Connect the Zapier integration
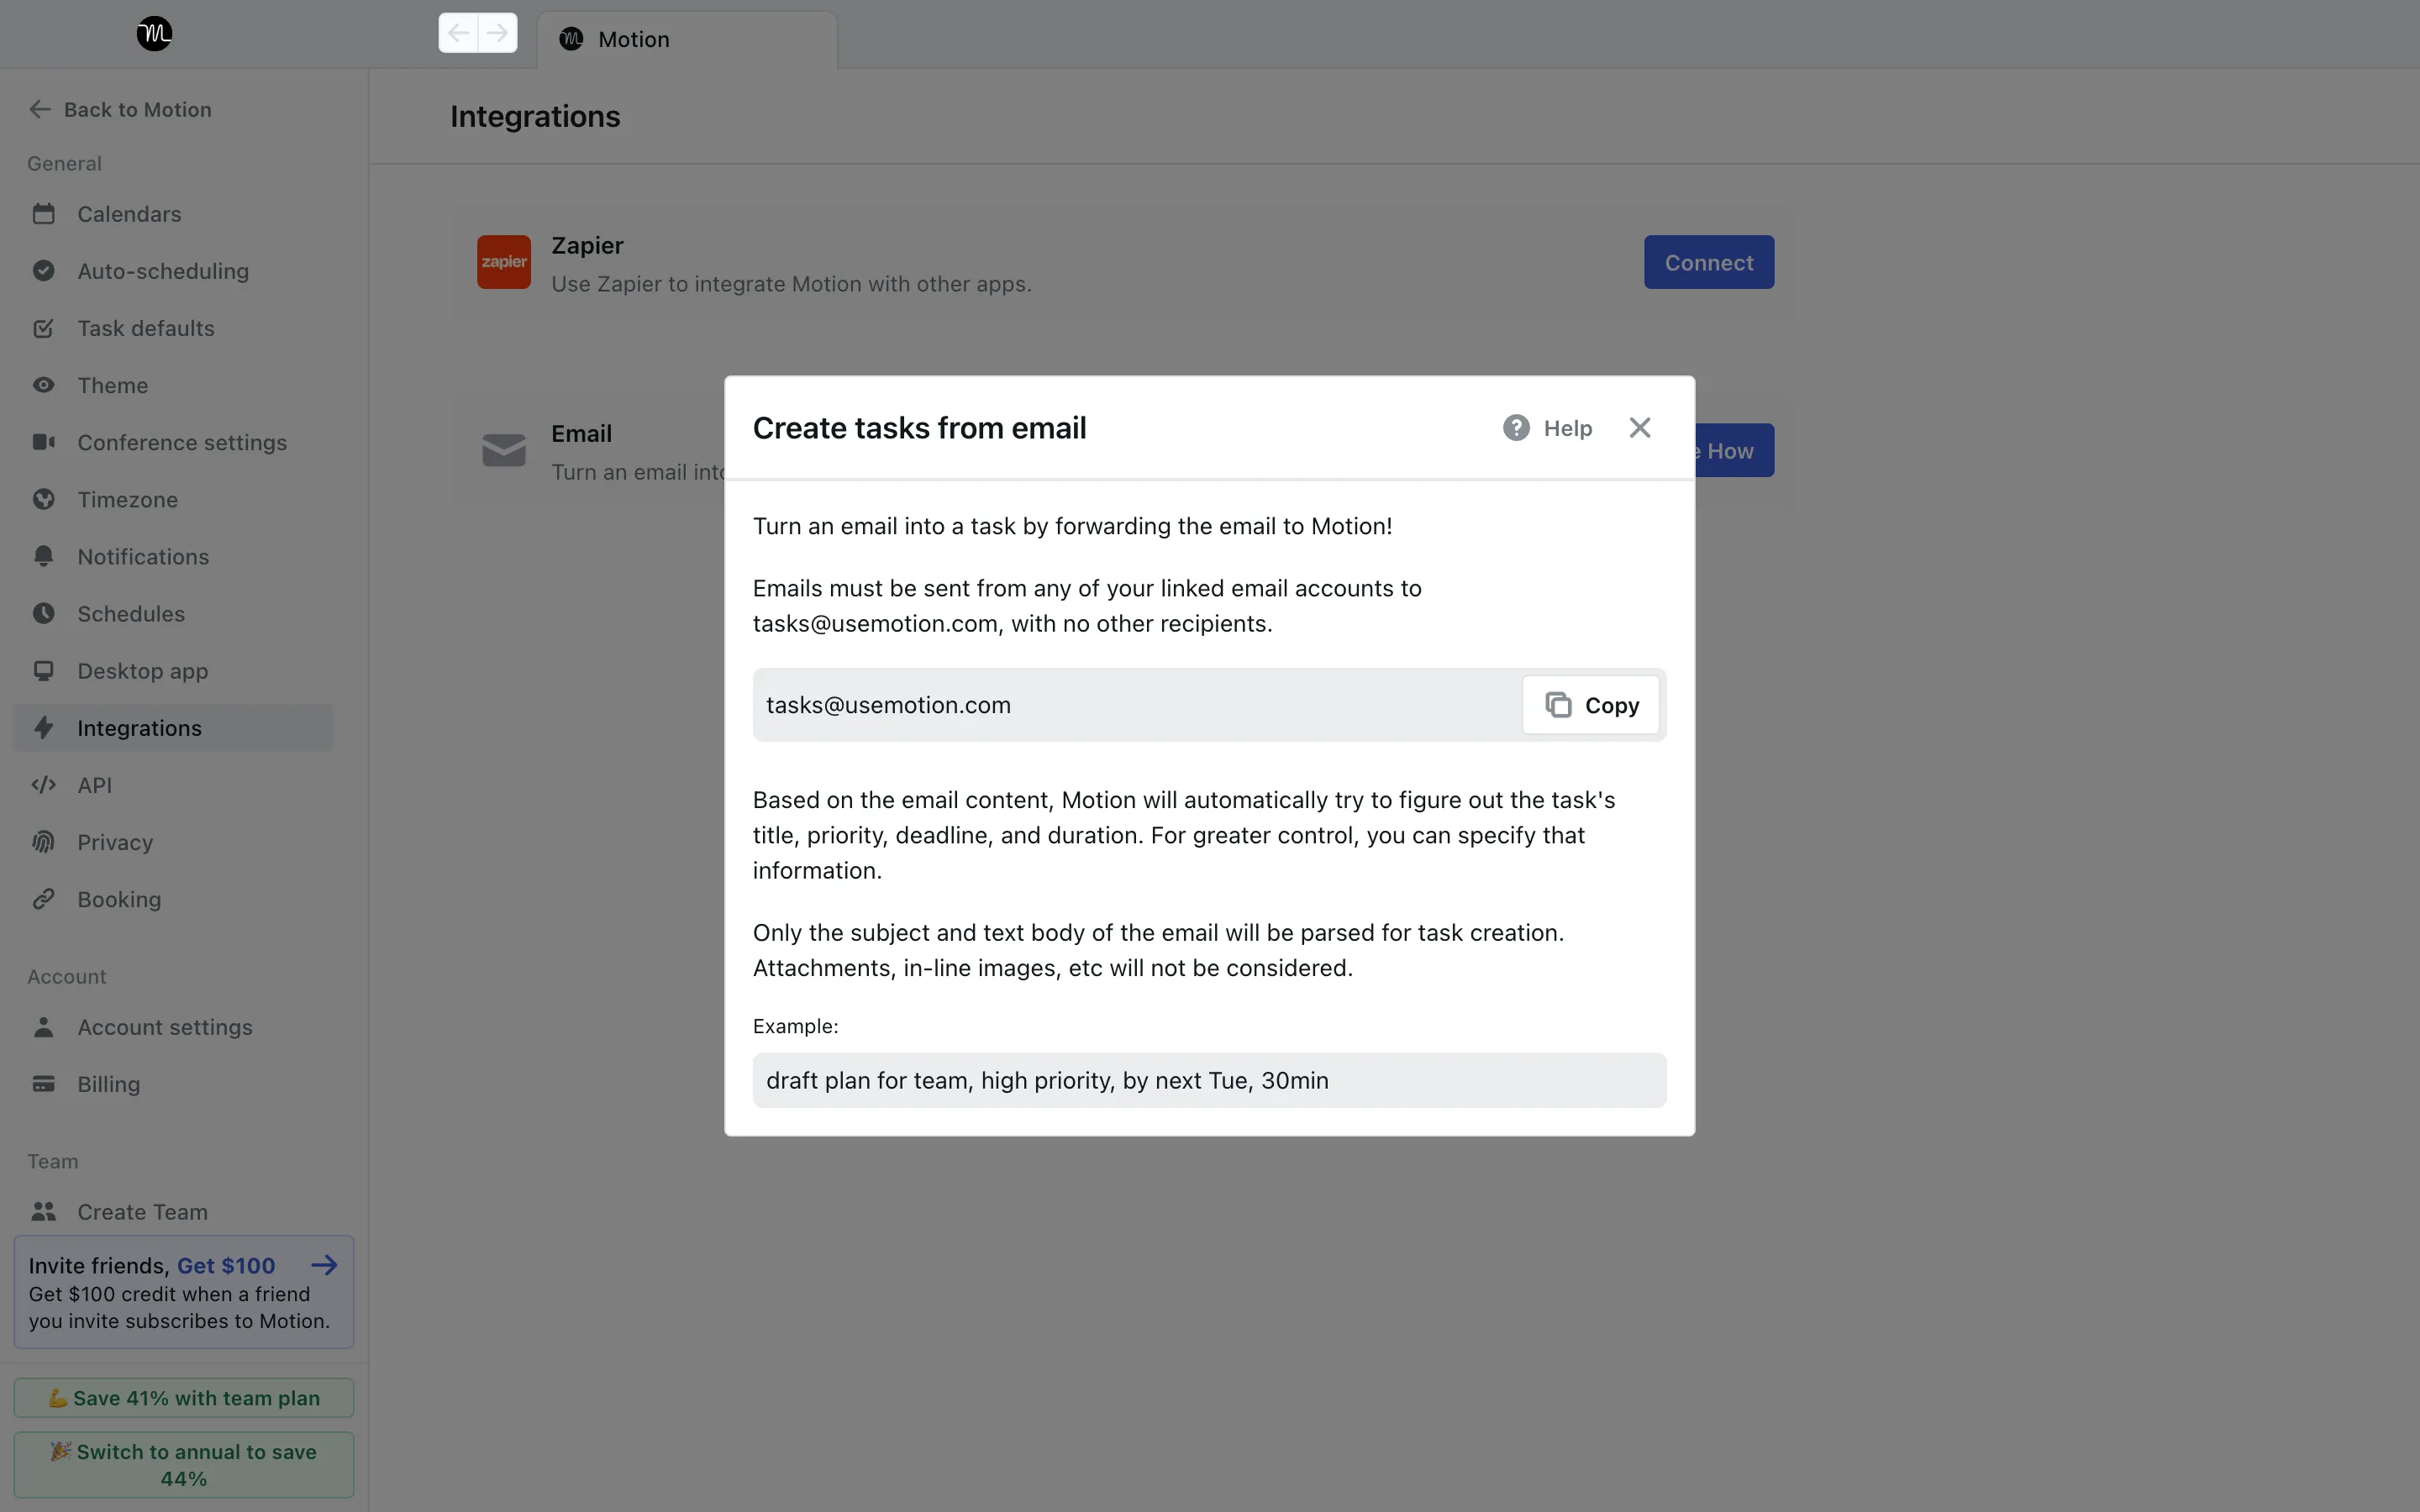 [x=1709, y=262]
